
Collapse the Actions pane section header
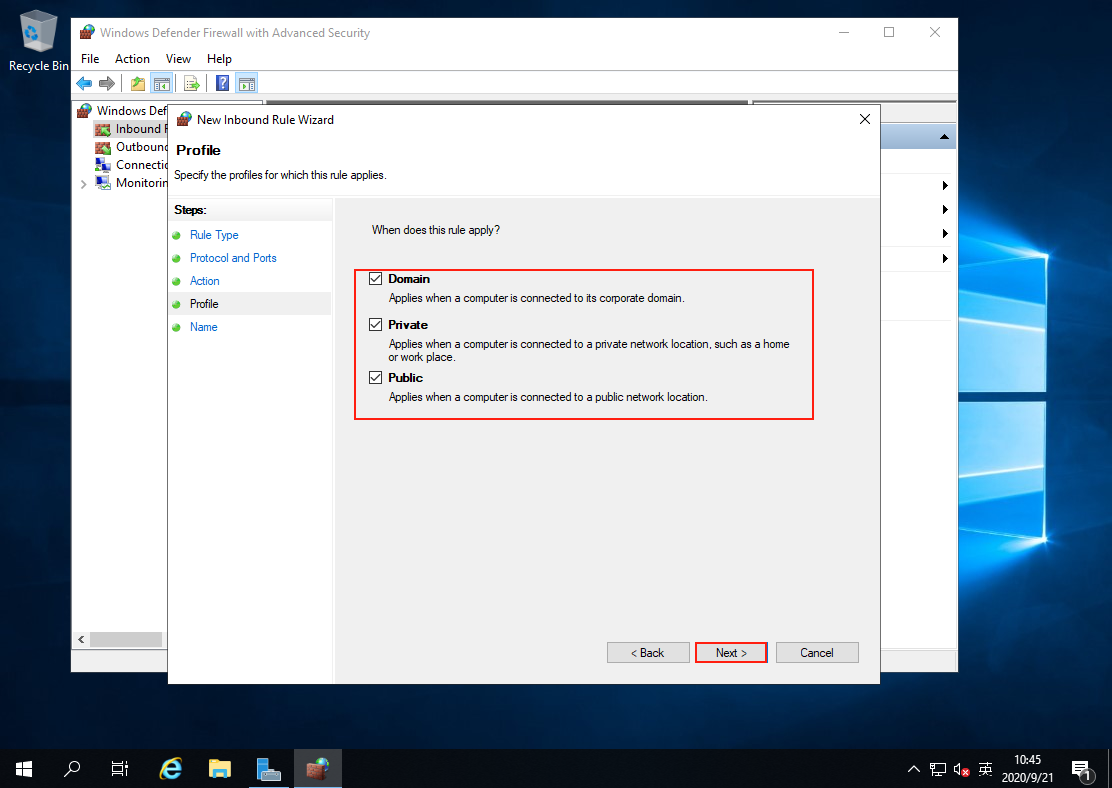pyautogui.click(x=944, y=137)
